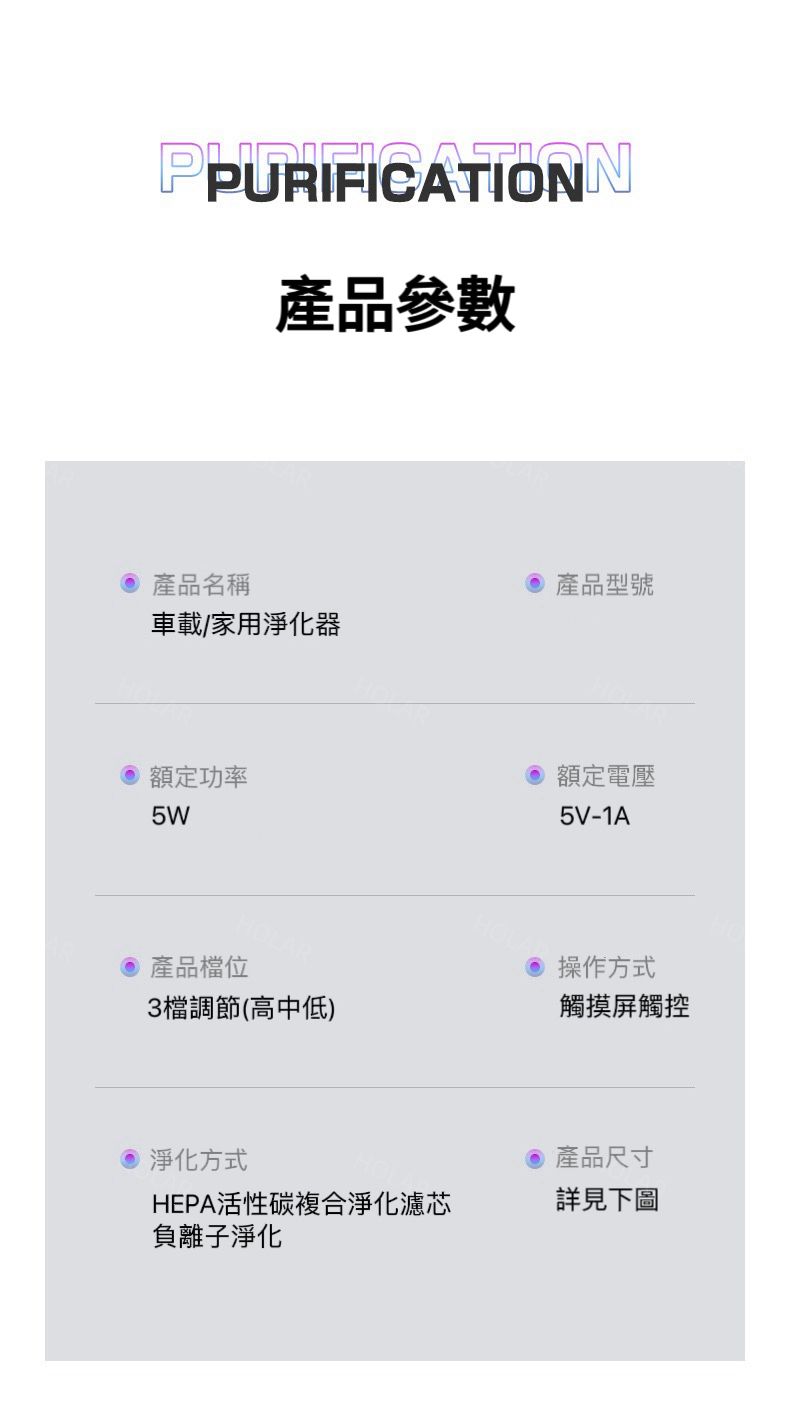This screenshot has height=1405, width=790.
Task: Click the 3檔調節(高中低) text
Action: [x=241, y=1008]
